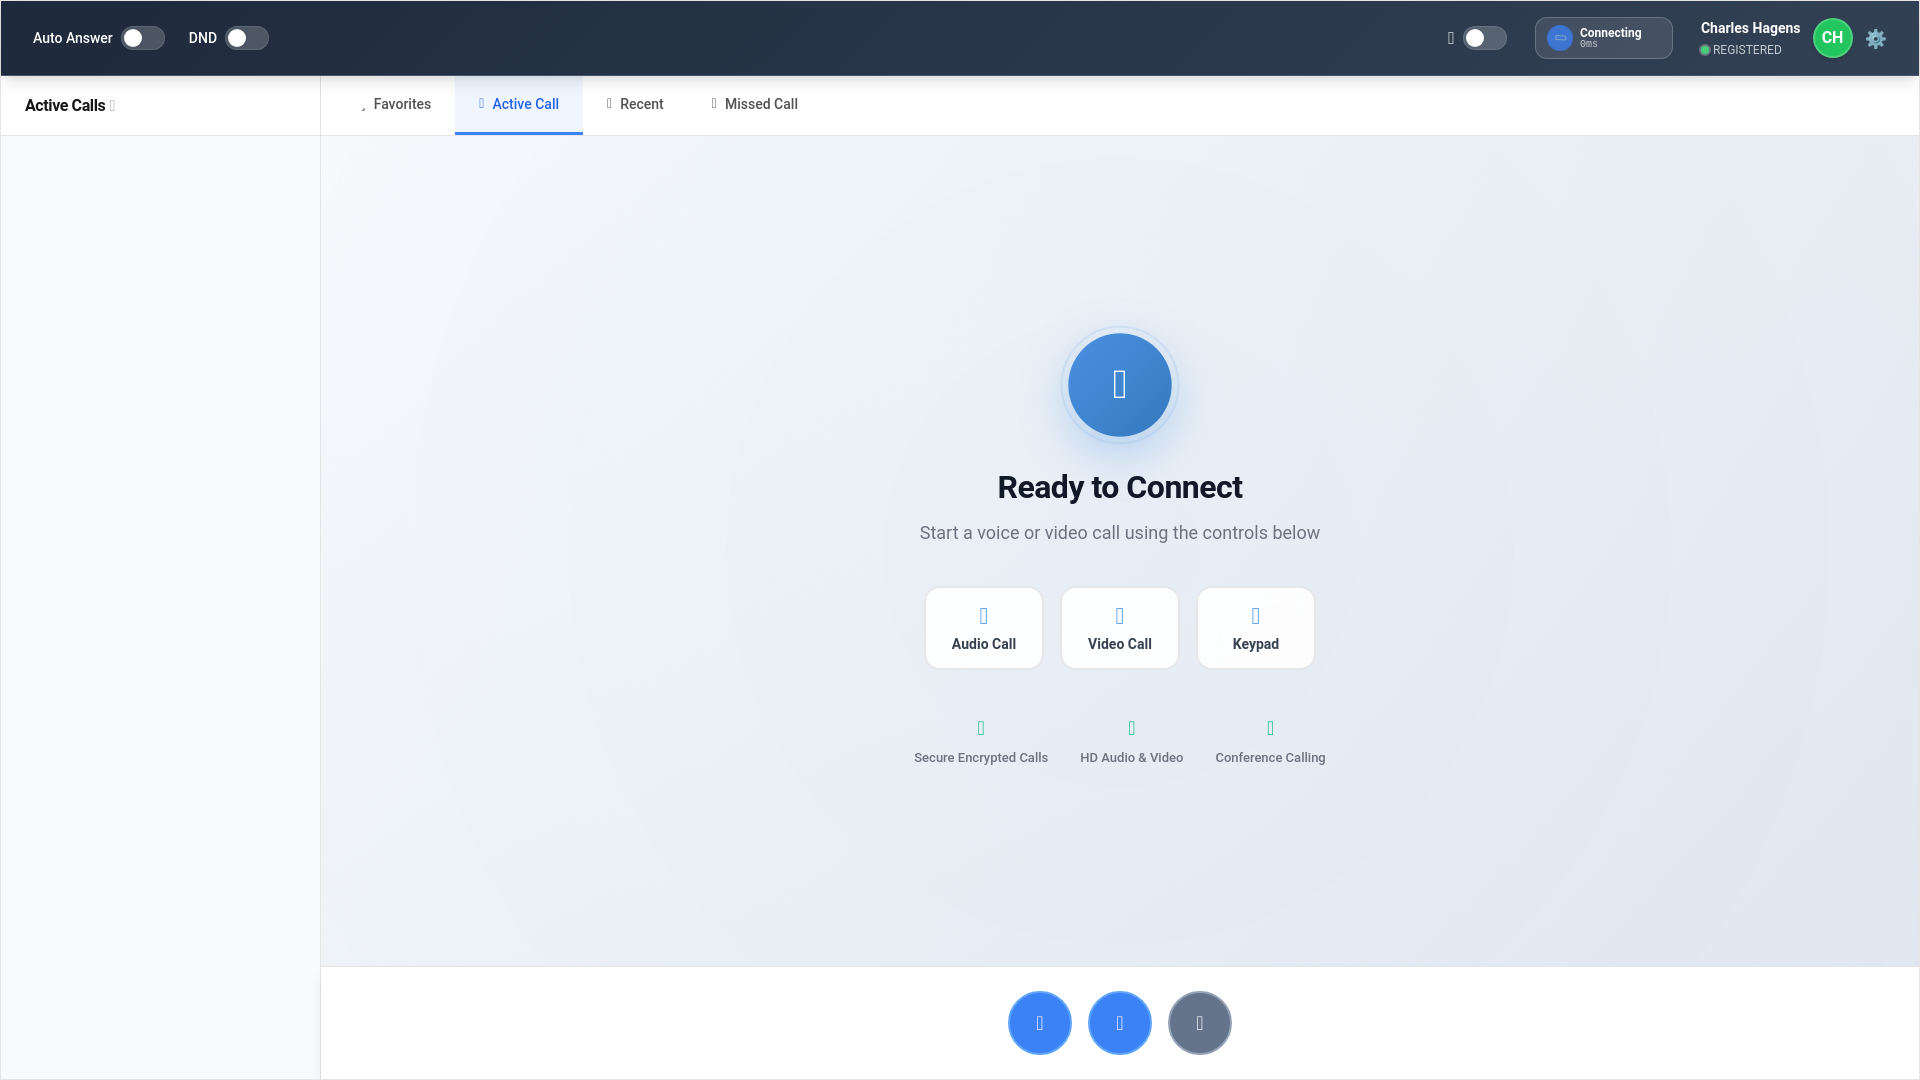Click the Secure Encrypted Calls label
This screenshot has width=1920, height=1080.
(981, 758)
